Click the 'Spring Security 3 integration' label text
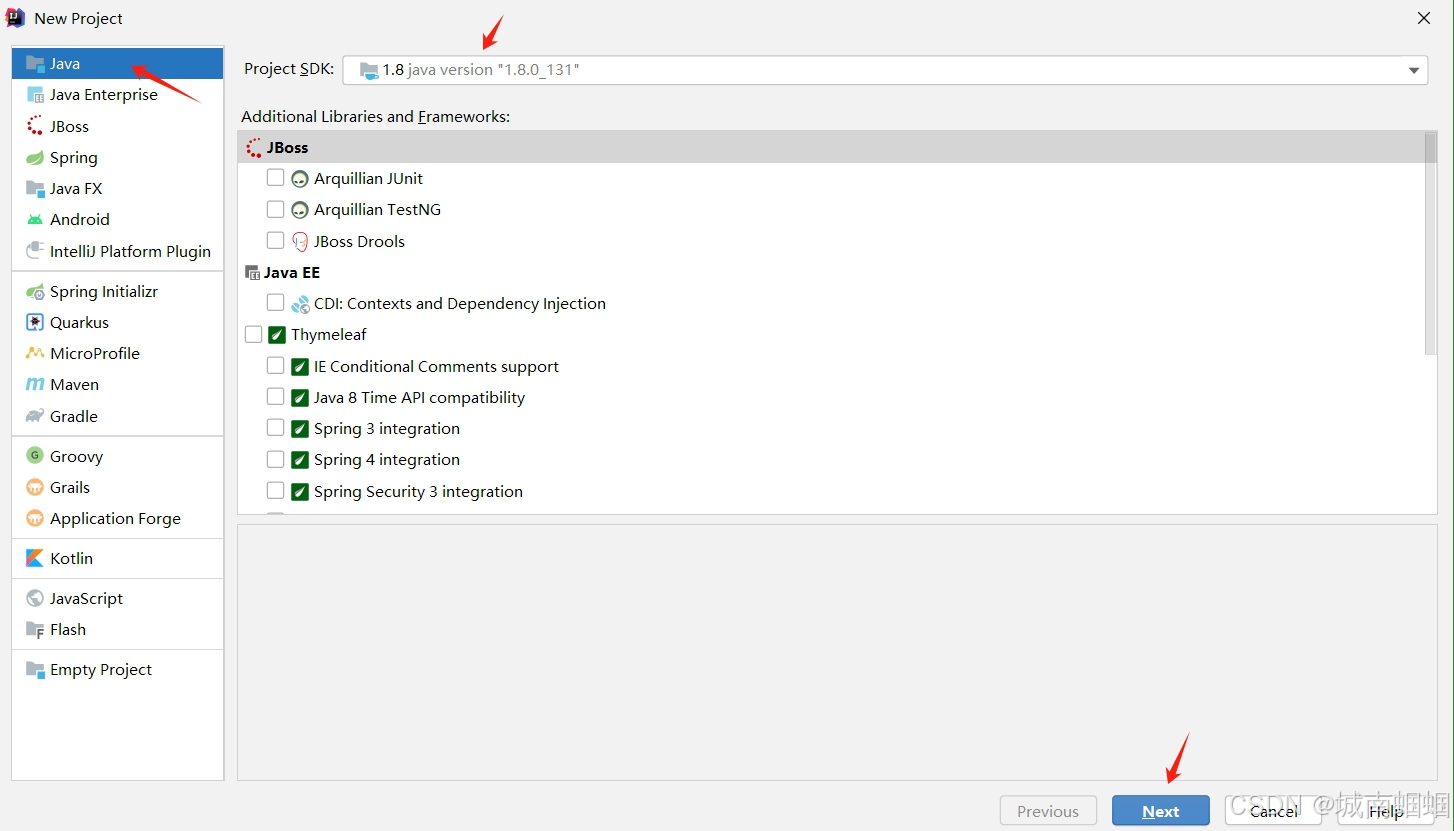Viewport: 1454px width, 831px height. [x=418, y=491]
